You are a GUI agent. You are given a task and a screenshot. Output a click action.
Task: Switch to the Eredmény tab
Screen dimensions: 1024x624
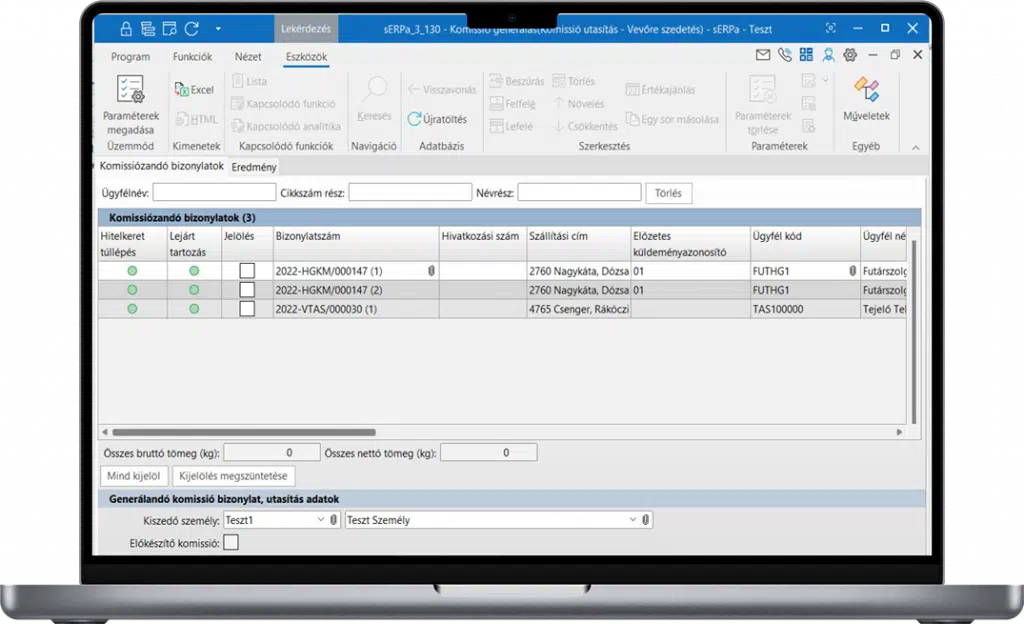click(254, 167)
